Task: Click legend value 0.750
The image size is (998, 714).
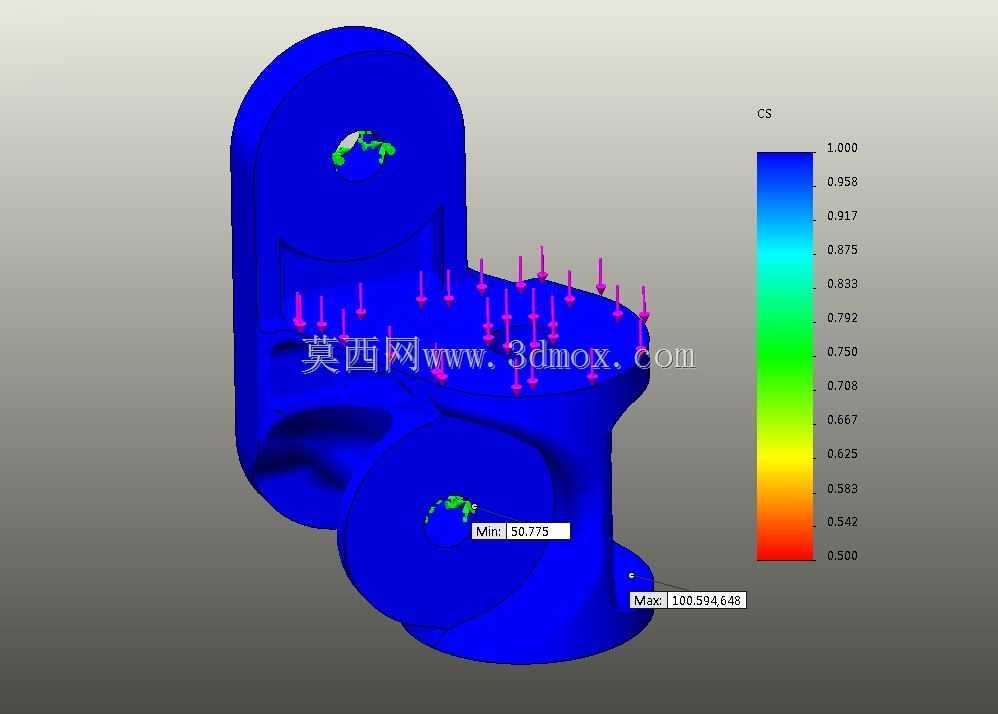Action: [x=842, y=352]
